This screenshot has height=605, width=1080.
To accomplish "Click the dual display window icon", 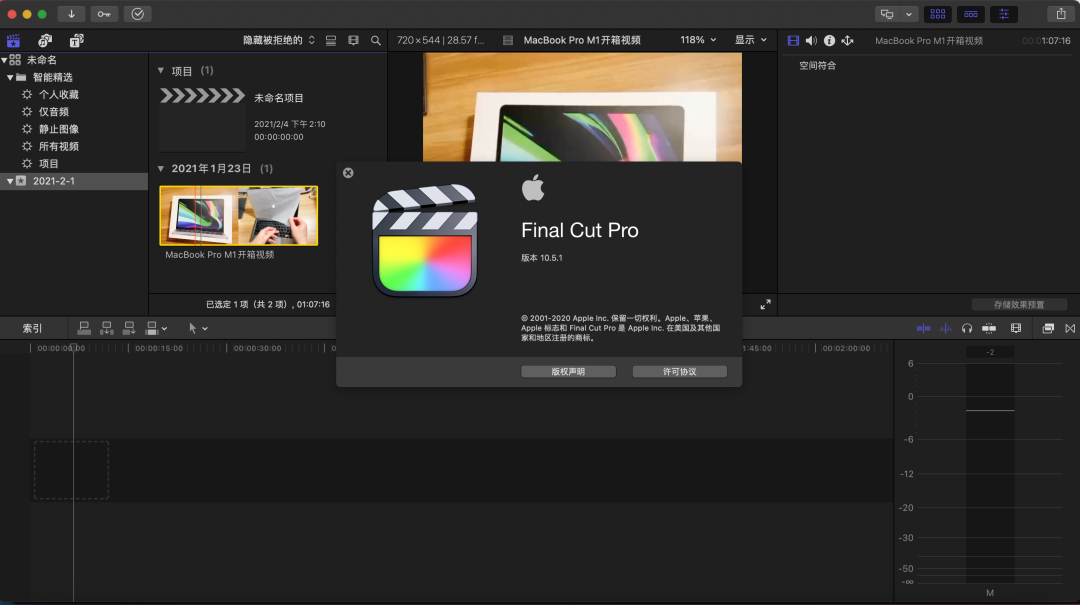I will pyautogui.click(x=887, y=14).
